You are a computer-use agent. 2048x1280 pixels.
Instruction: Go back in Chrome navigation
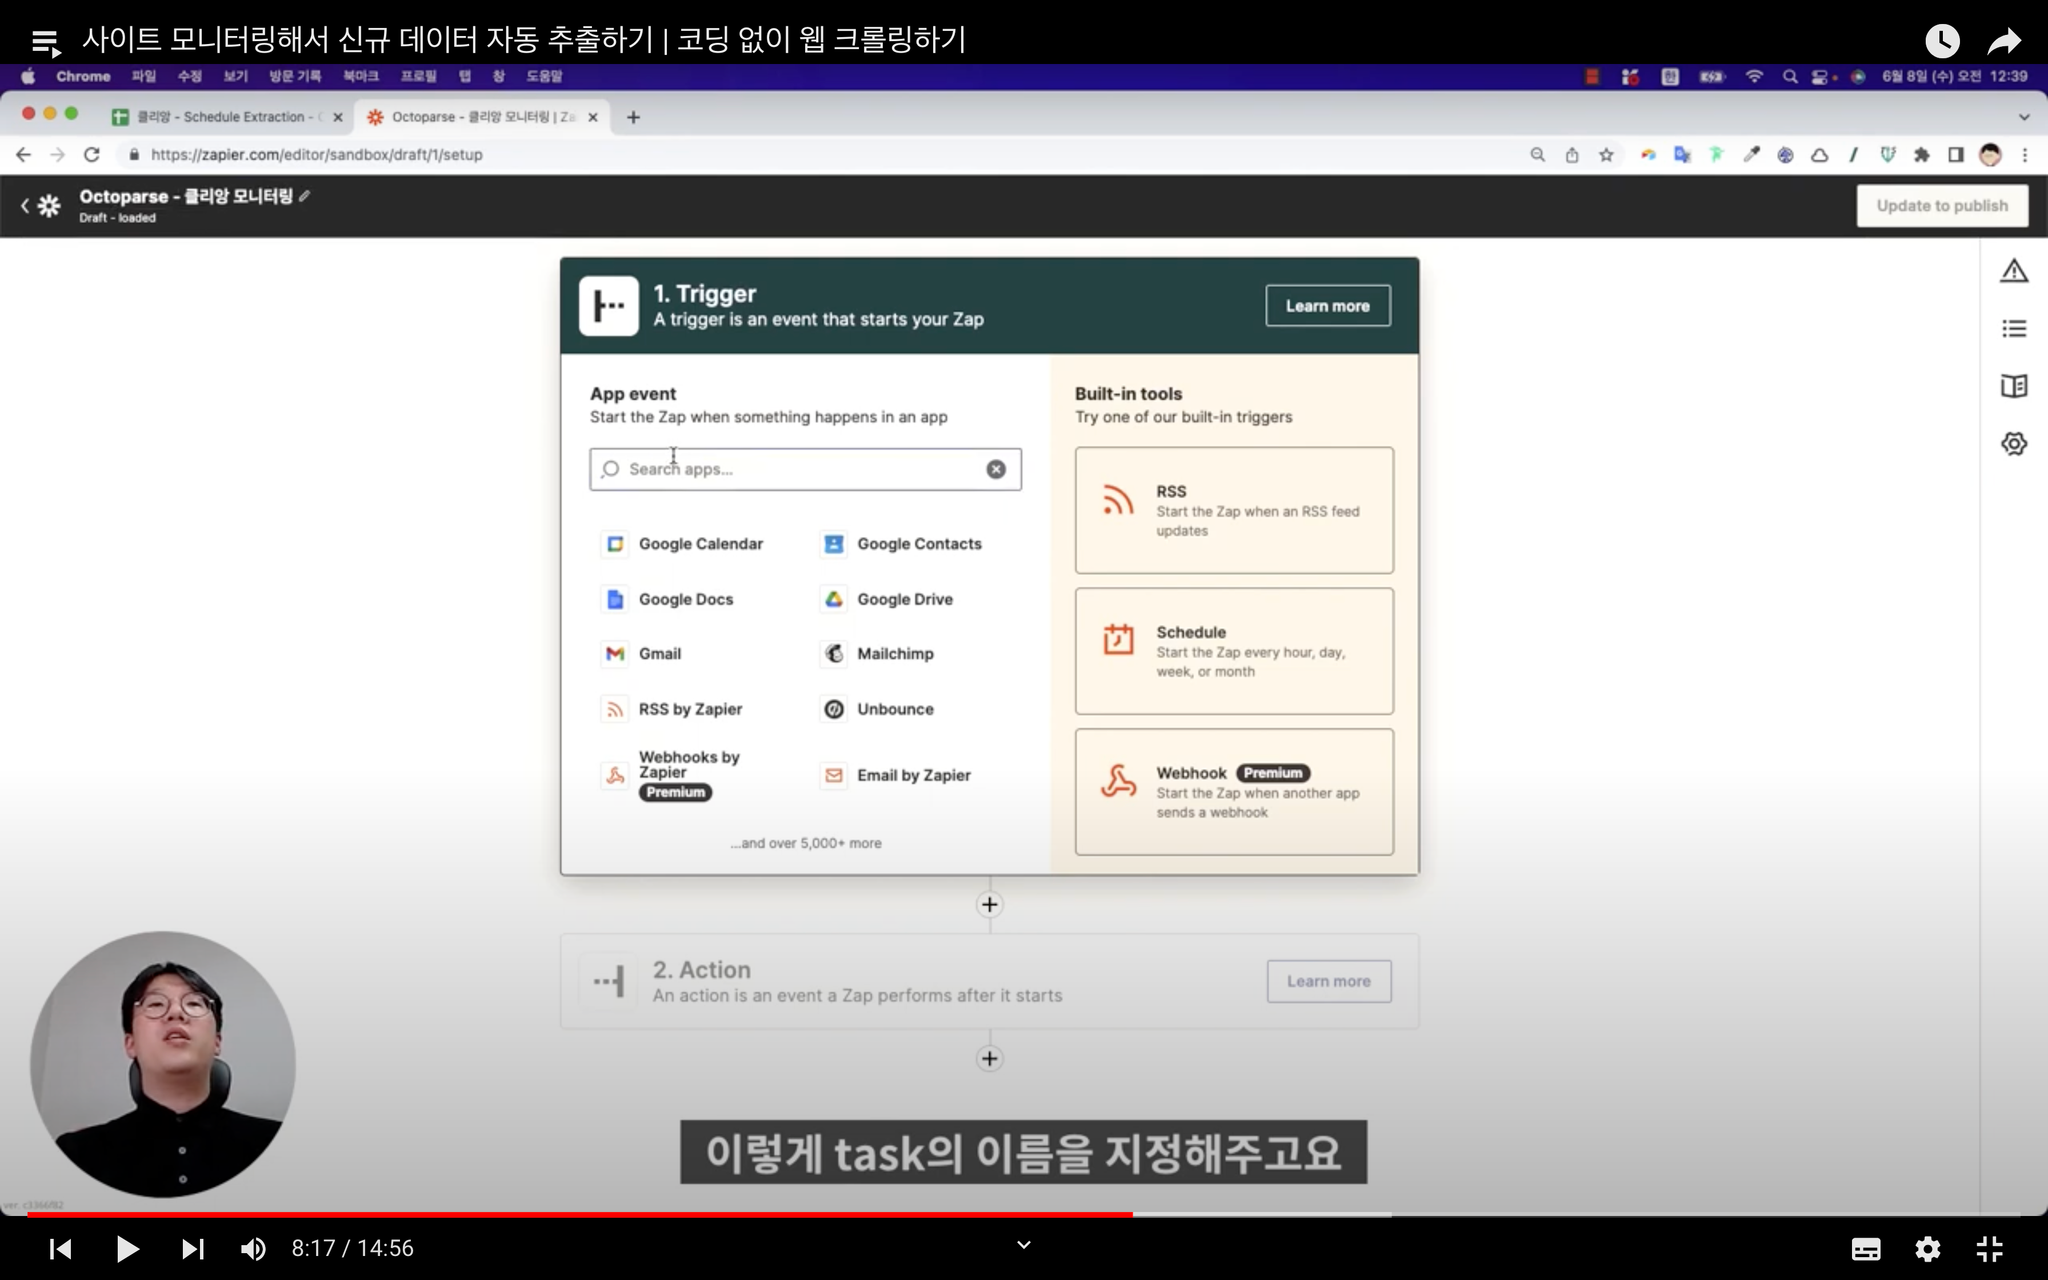click(x=24, y=155)
